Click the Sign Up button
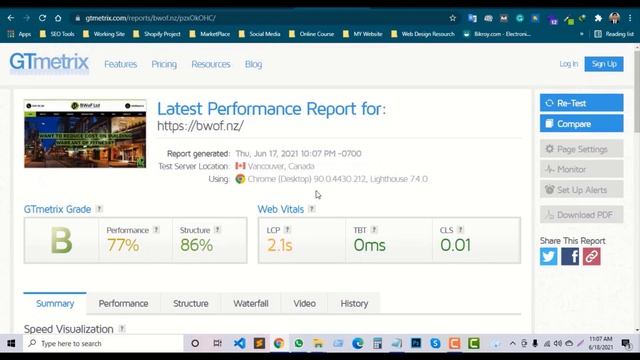Image resolution: width=640 pixels, height=360 pixels. coord(604,64)
